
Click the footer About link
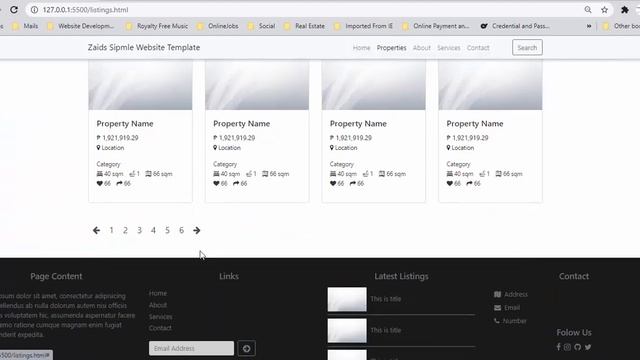pos(158,305)
